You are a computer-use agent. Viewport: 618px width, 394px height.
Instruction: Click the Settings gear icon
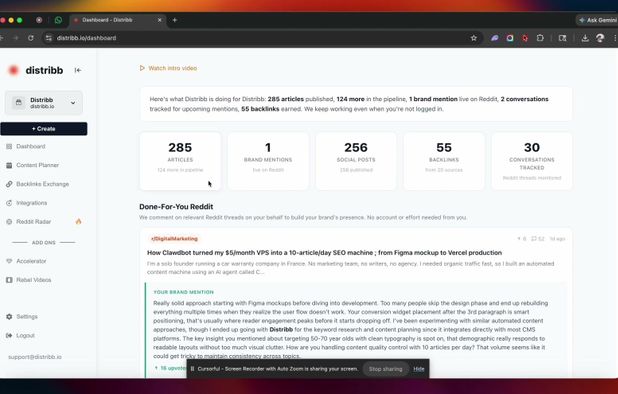9,317
